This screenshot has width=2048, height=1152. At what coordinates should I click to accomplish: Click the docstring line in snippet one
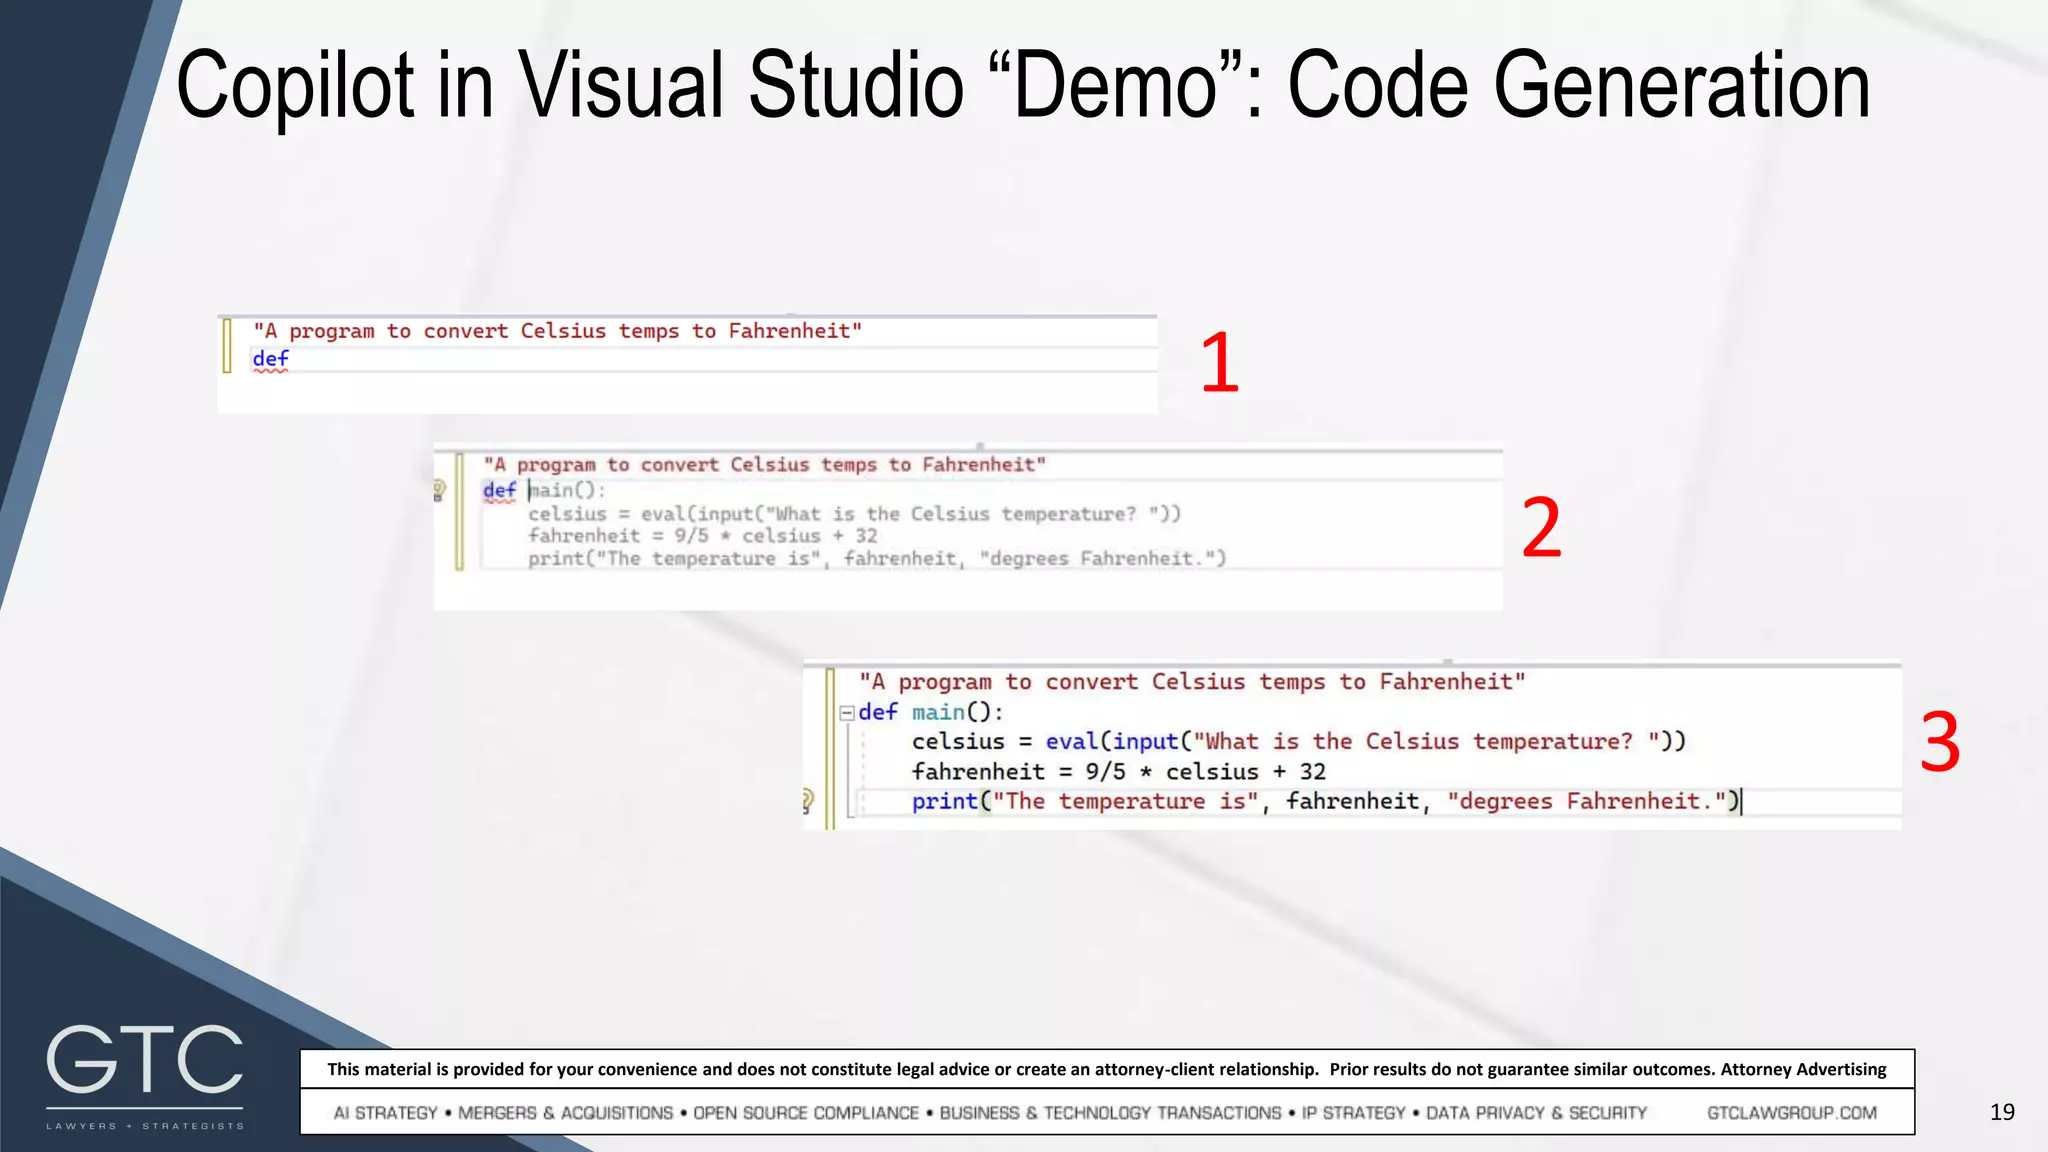pos(557,331)
